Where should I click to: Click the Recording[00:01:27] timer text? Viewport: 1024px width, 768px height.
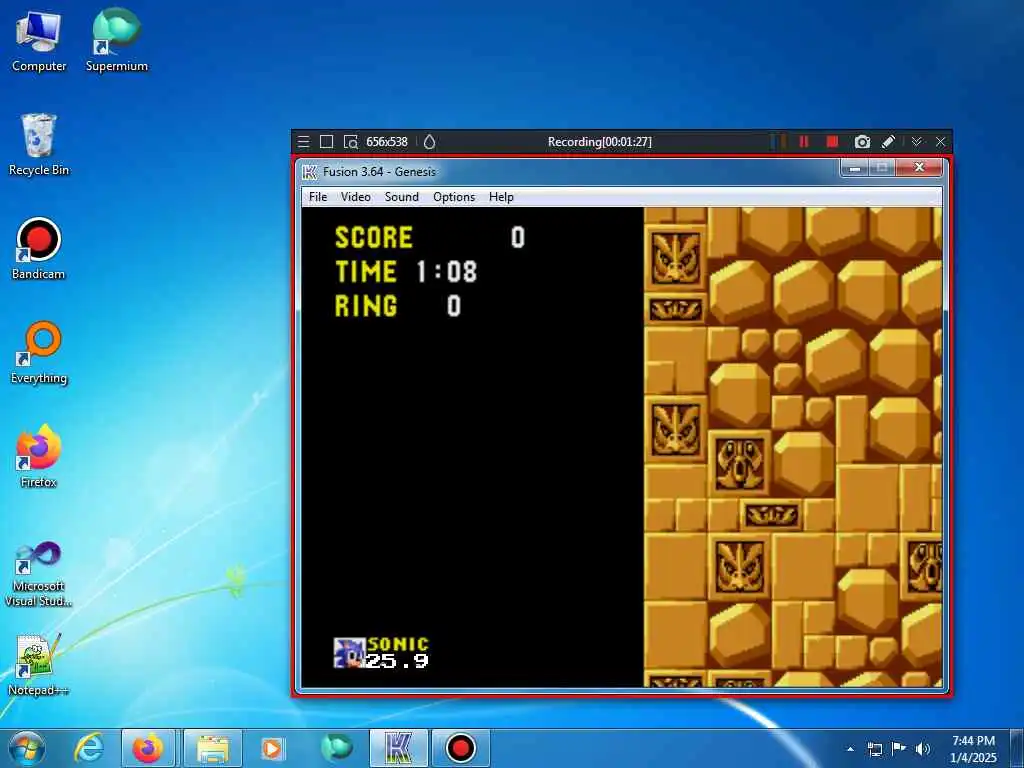pos(600,142)
